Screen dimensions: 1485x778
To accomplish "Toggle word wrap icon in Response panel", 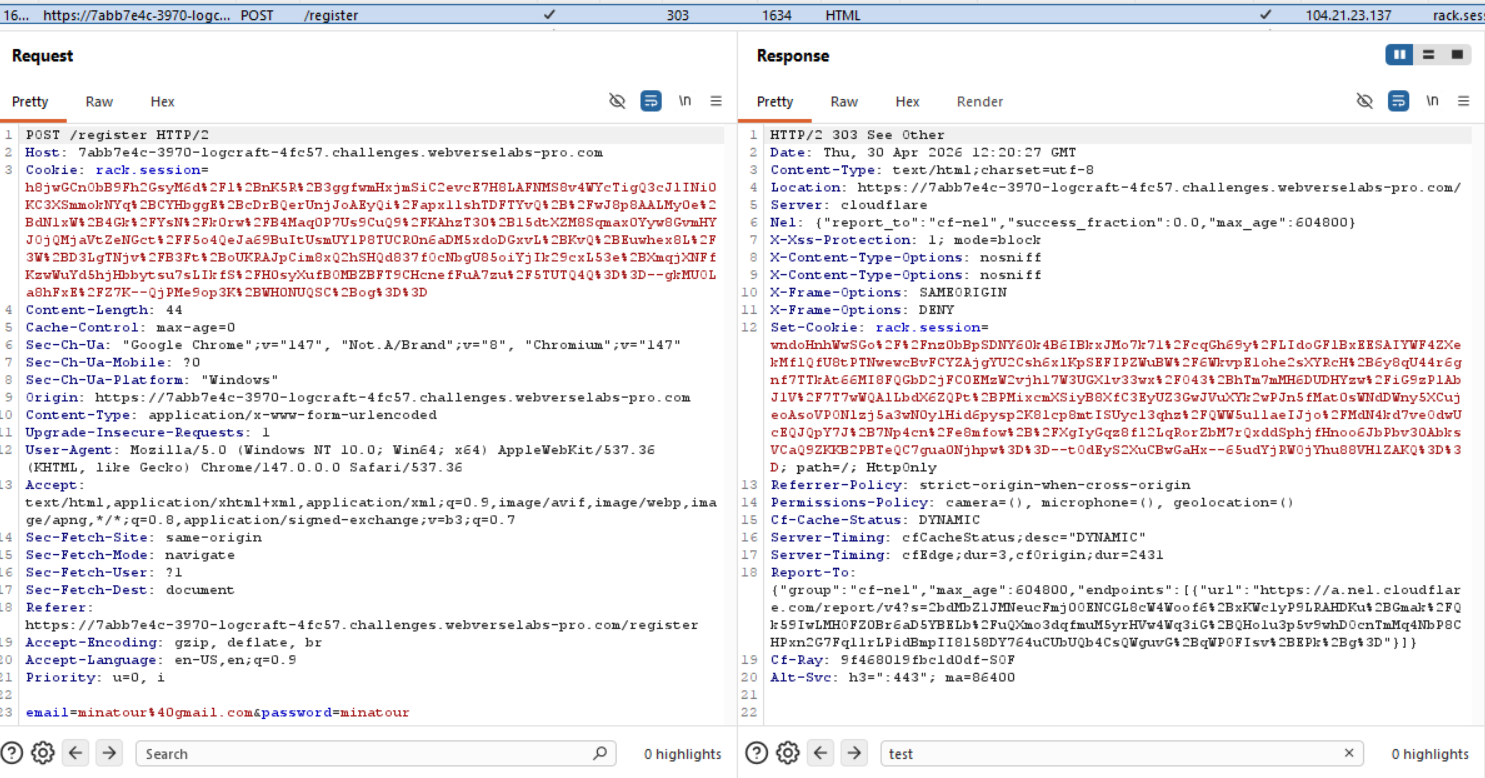I will click(x=1399, y=101).
